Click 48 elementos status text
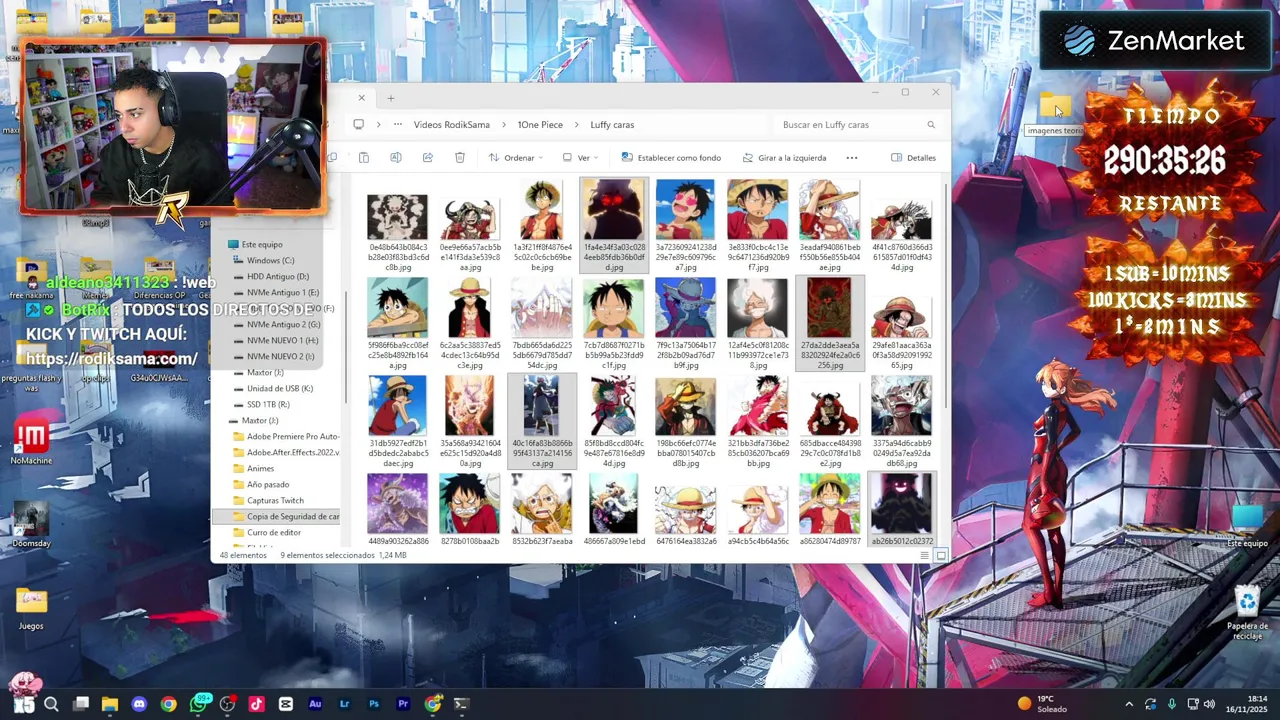Viewport: 1280px width, 720px height. point(243,555)
